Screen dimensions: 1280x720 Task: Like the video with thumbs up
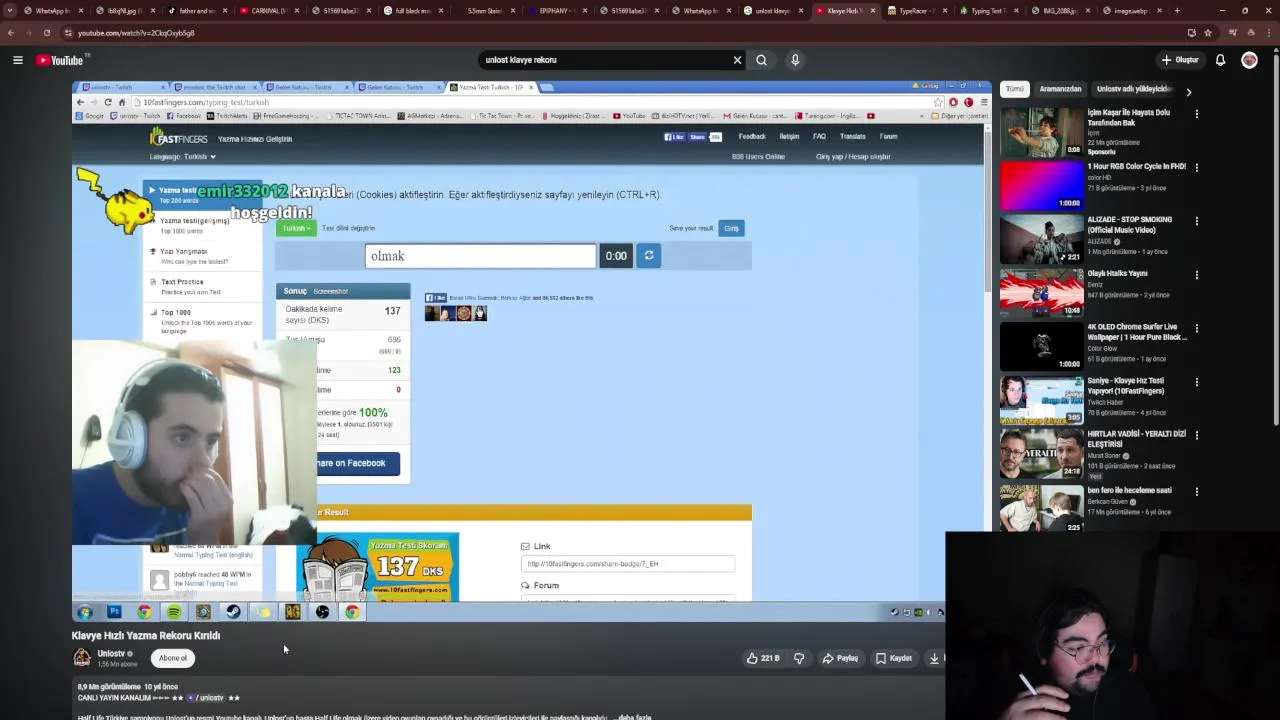[x=763, y=658]
